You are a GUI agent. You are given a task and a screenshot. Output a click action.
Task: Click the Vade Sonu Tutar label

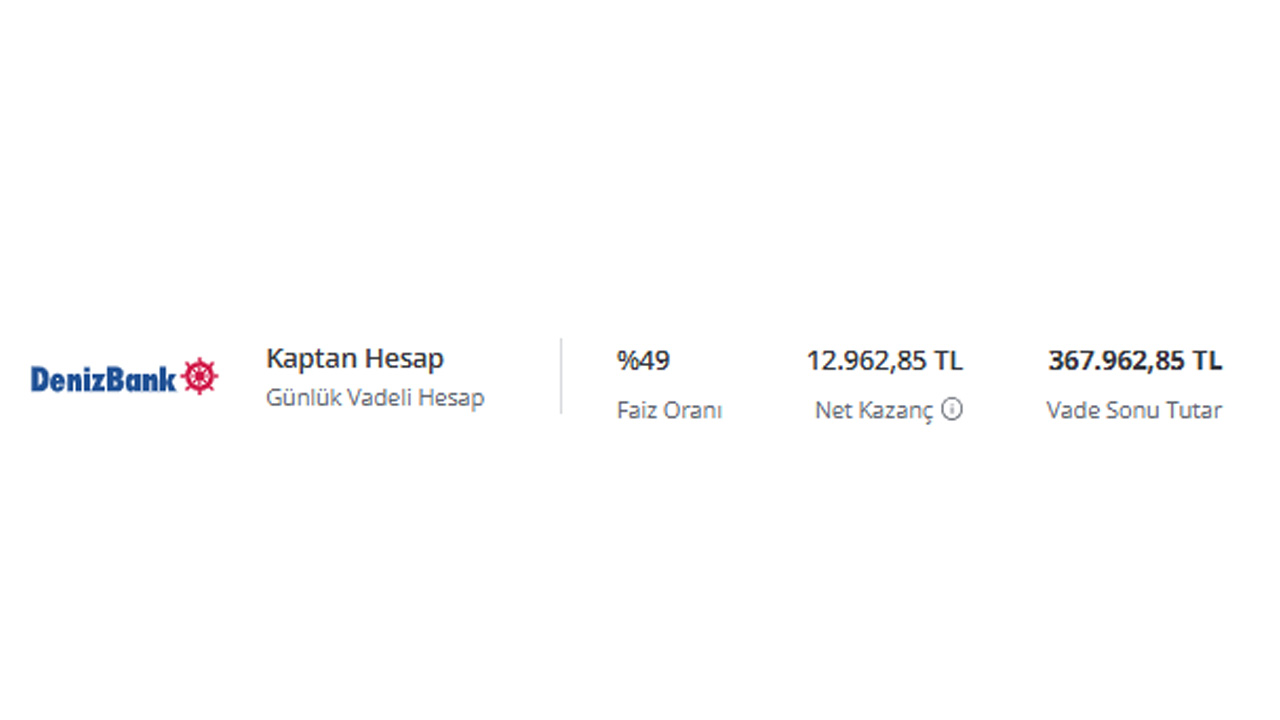[x=1134, y=410]
